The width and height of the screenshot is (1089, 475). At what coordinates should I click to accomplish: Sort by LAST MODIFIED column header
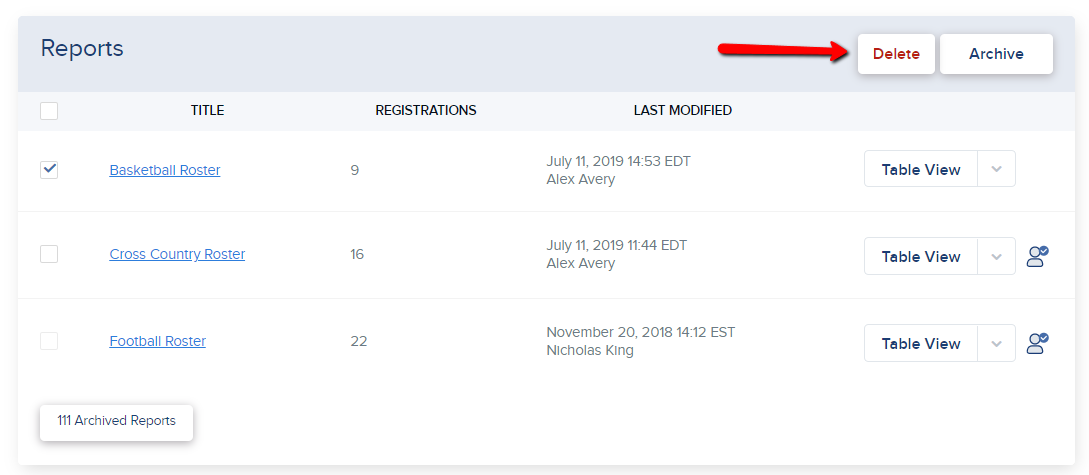[x=683, y=110]
